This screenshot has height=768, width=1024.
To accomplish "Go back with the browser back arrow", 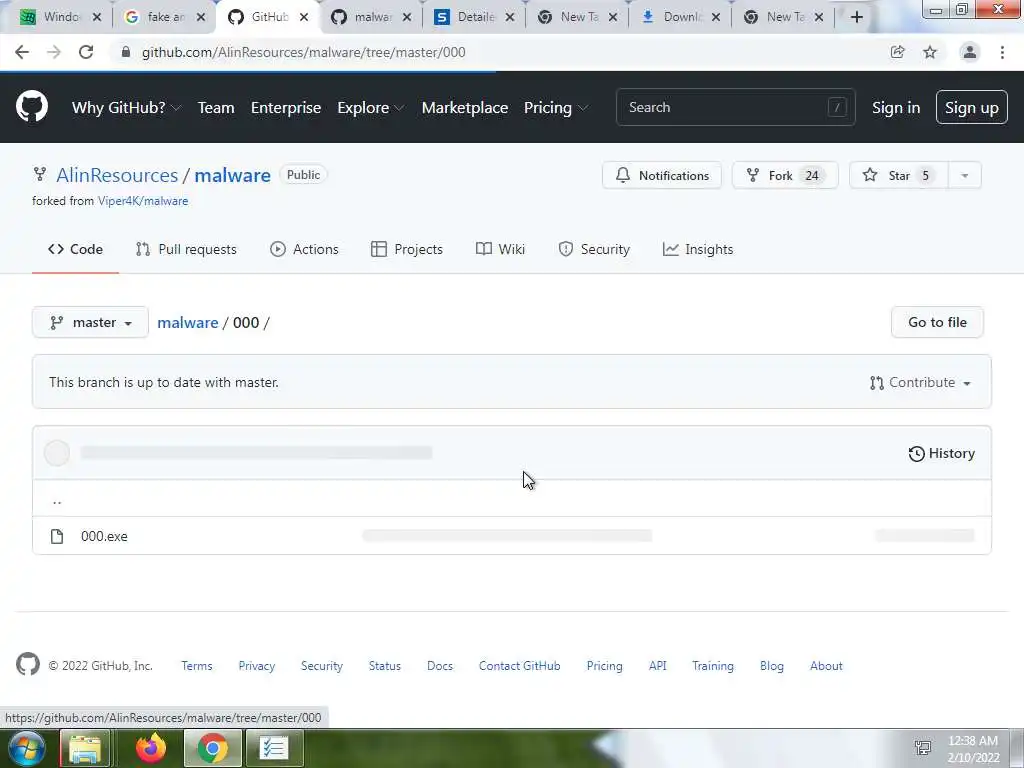I will click(22, 52).
